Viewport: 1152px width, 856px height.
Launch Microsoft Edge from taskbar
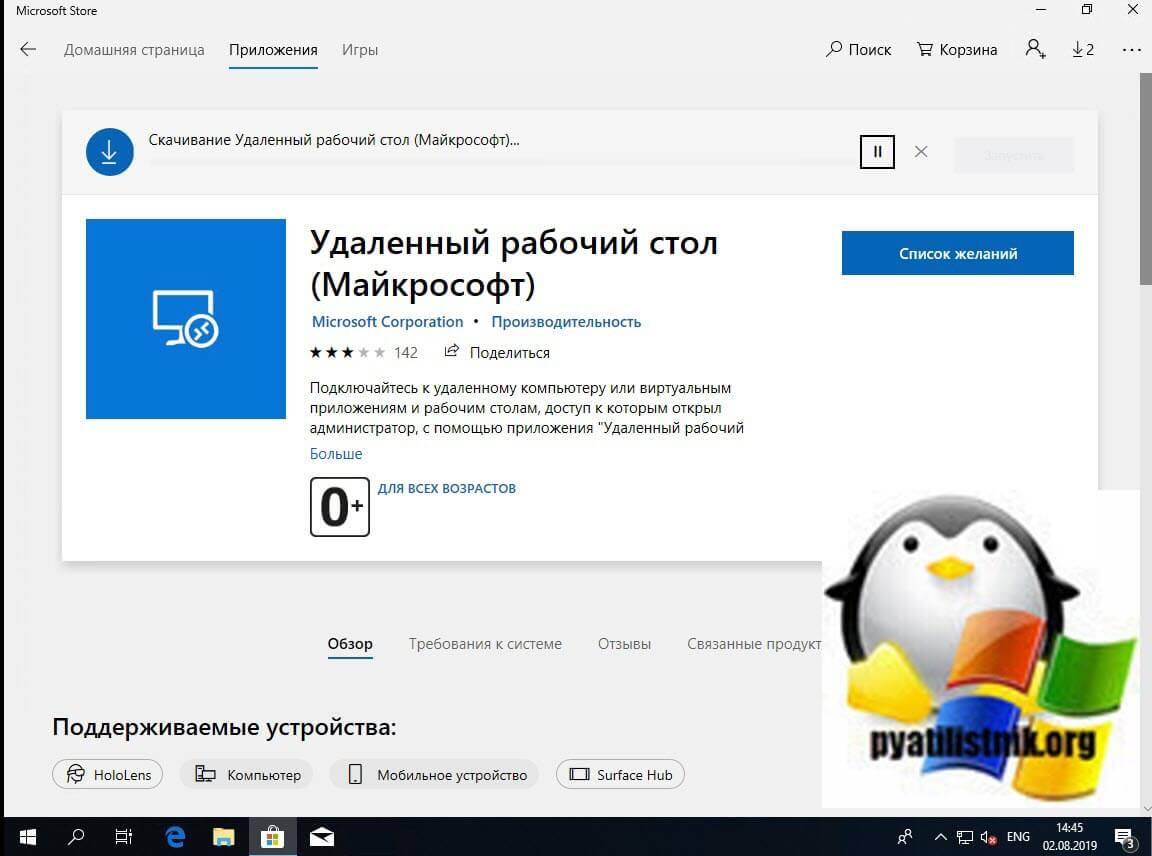pyautogui.click(x=175, y=837)
